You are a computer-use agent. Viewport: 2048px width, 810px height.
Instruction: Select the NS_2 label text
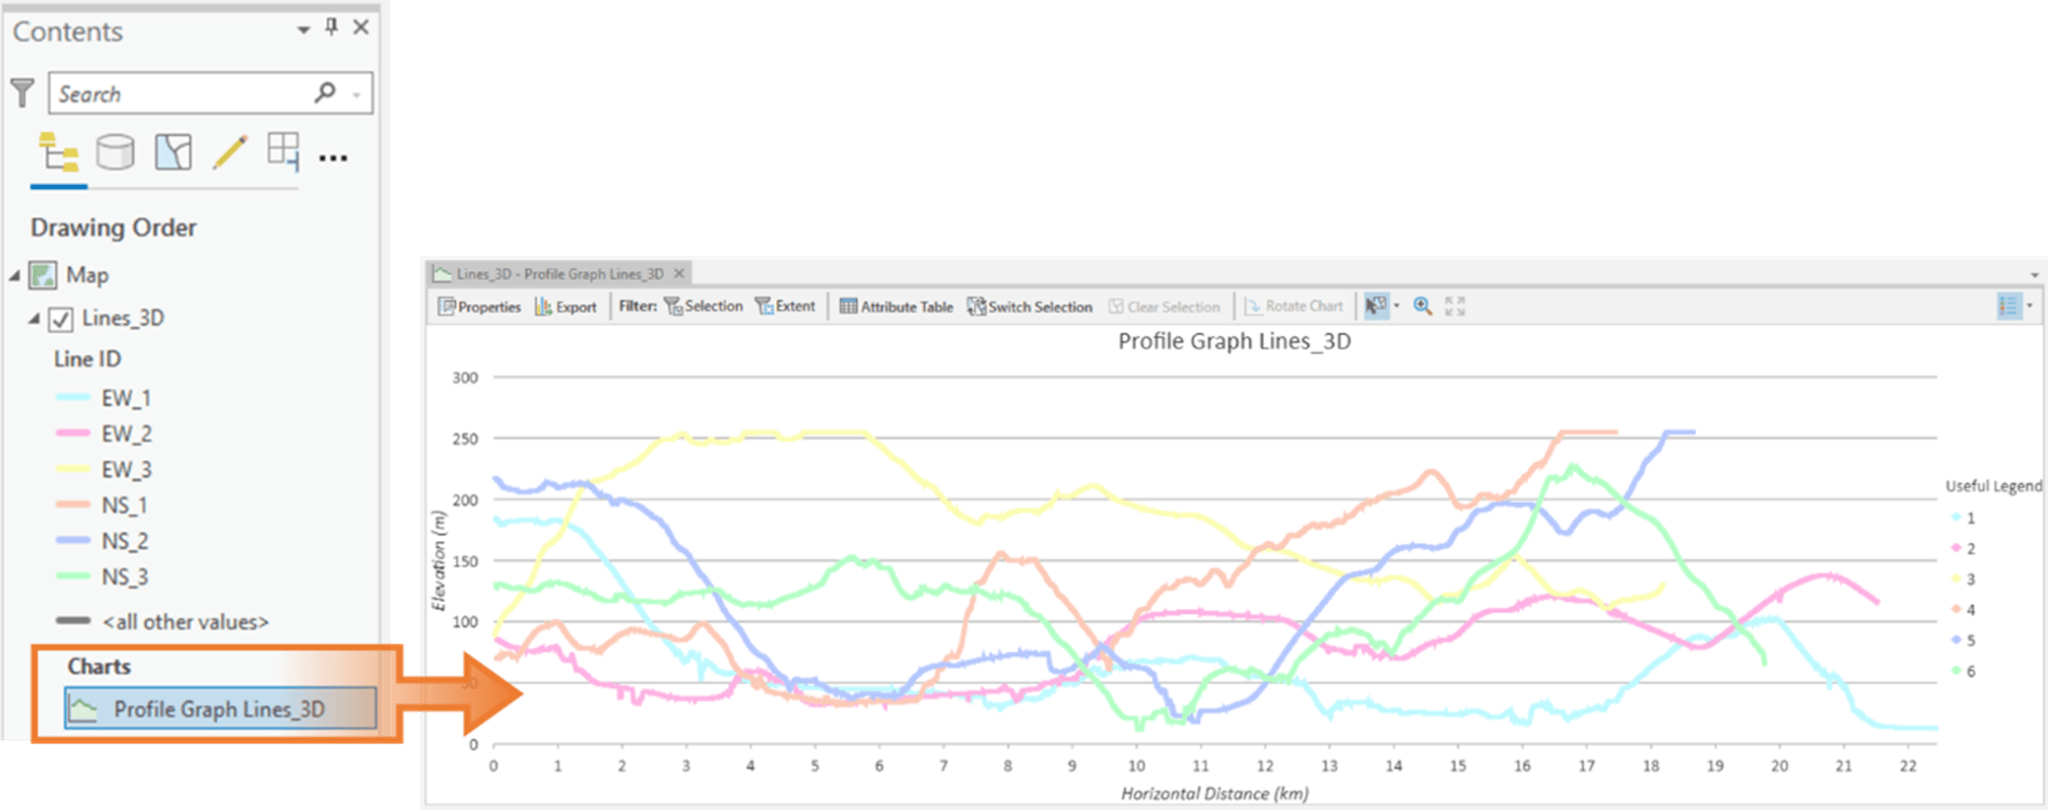(125, 542)
